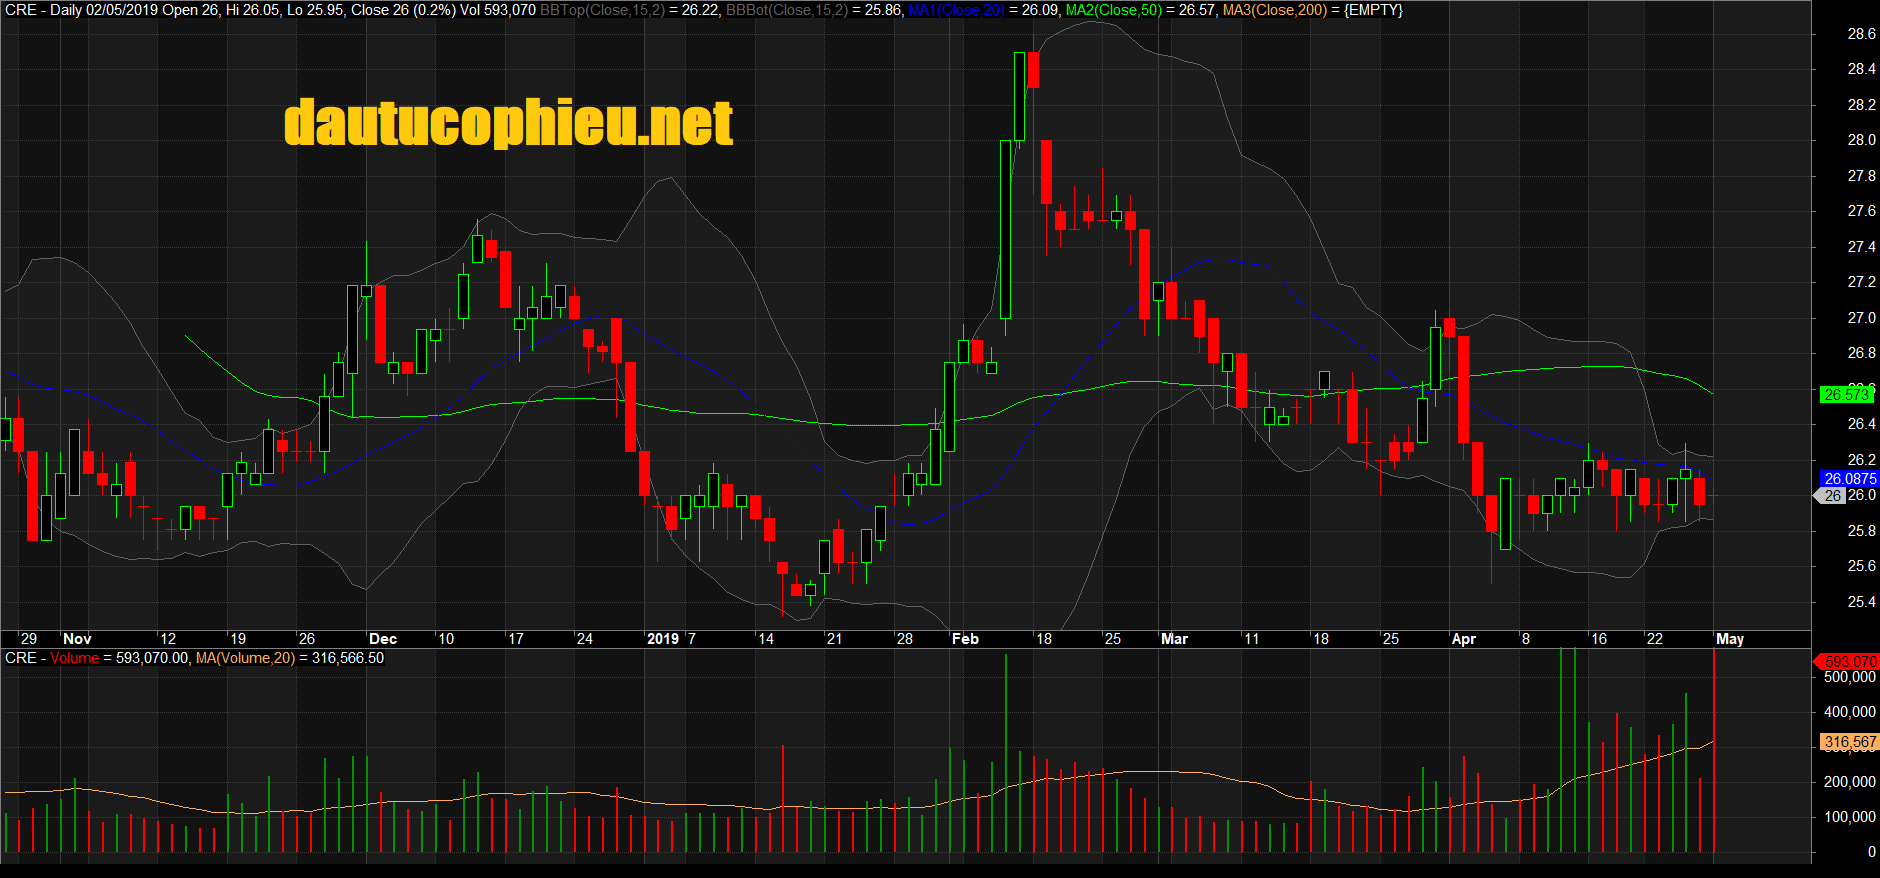Click the May label on date axis
Screen dimensions: 1880x878
(1730, 639)
